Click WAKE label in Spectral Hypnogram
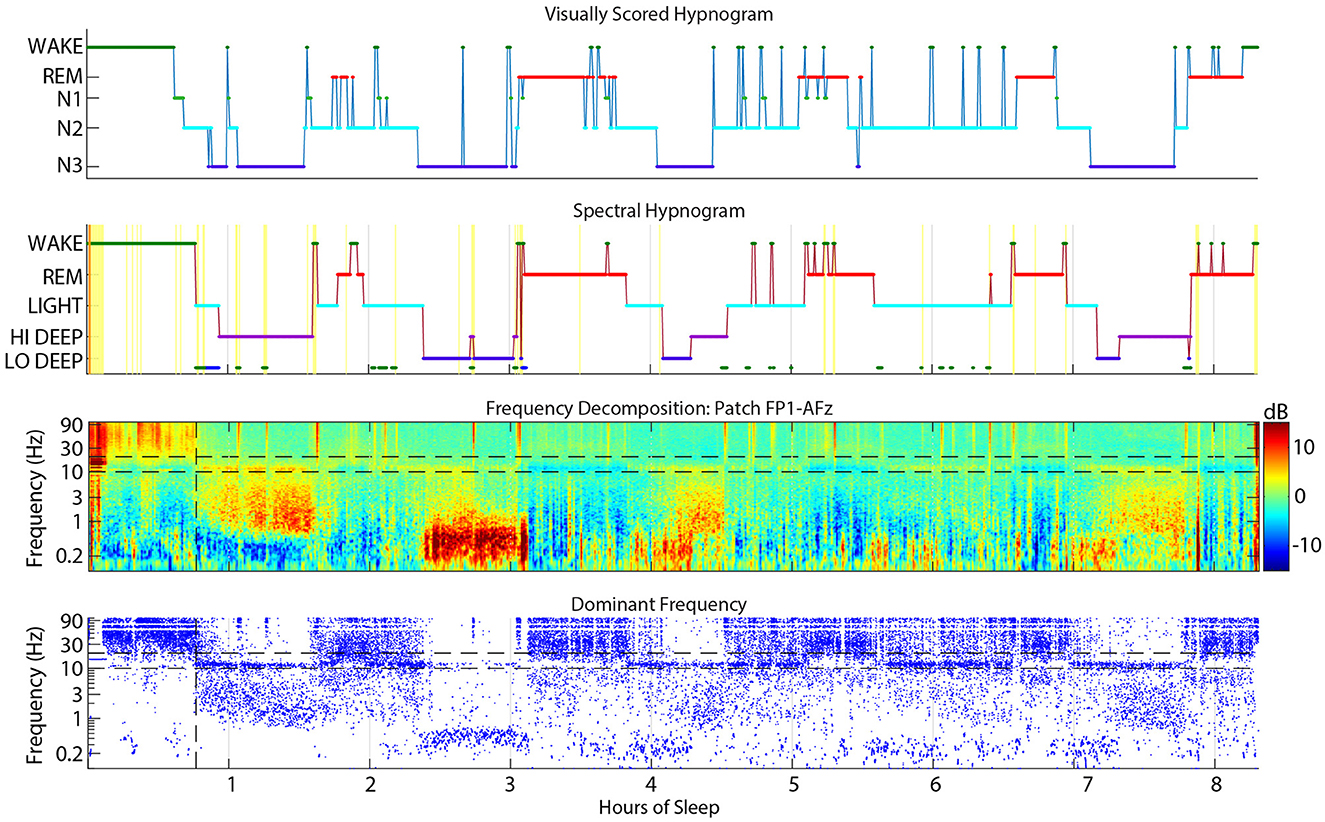 tap(56, 244)
